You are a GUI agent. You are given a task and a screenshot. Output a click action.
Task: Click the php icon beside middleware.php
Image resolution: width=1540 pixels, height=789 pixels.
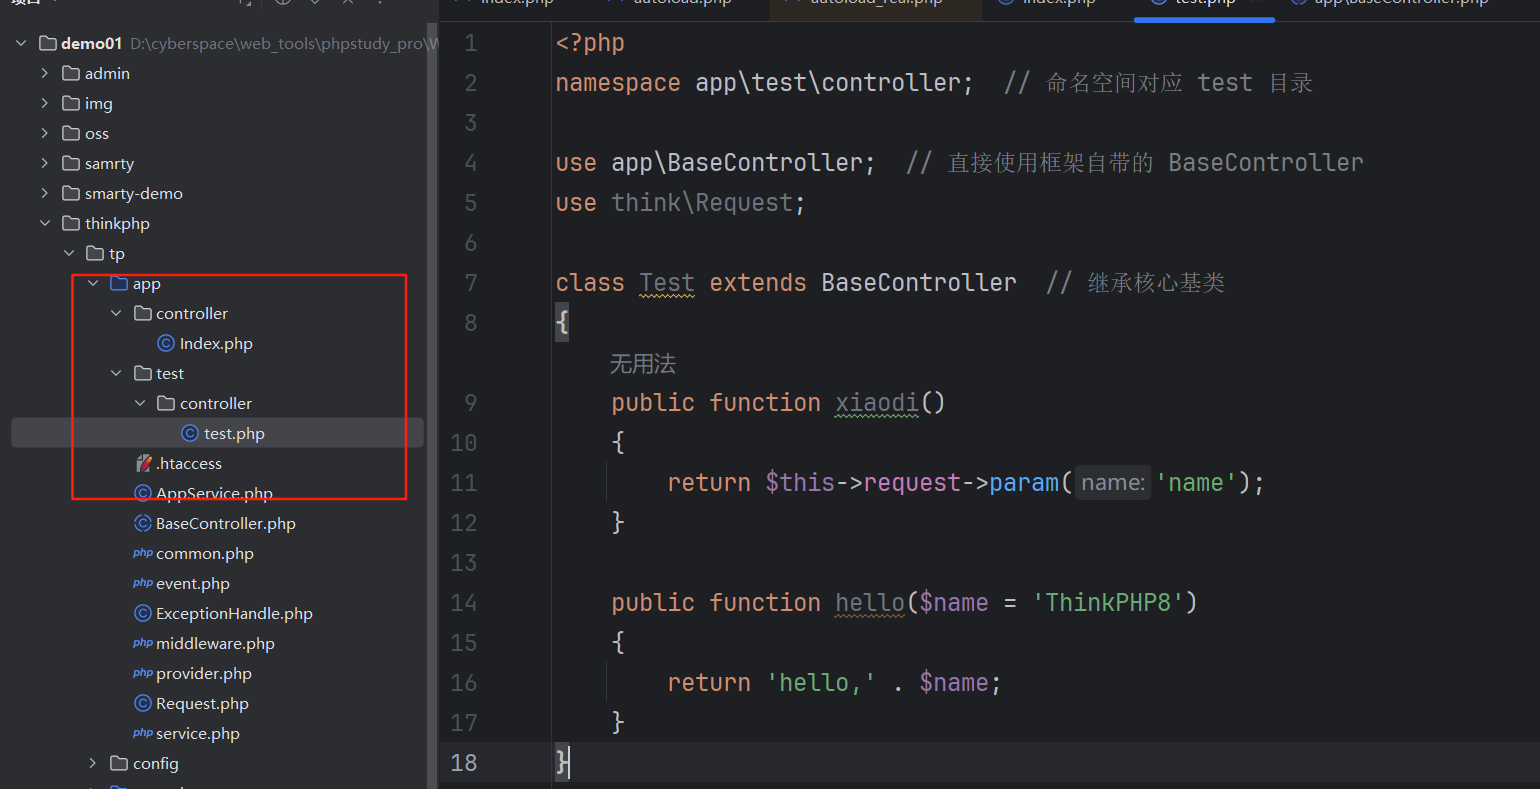pos(143,643)
